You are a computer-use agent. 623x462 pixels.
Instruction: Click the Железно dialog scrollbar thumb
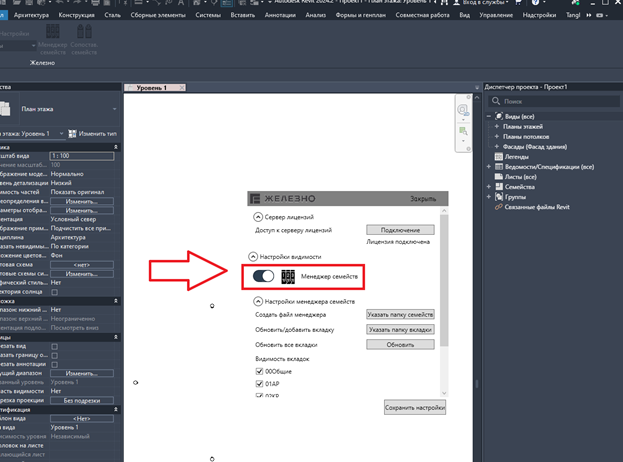pos(444,280)
